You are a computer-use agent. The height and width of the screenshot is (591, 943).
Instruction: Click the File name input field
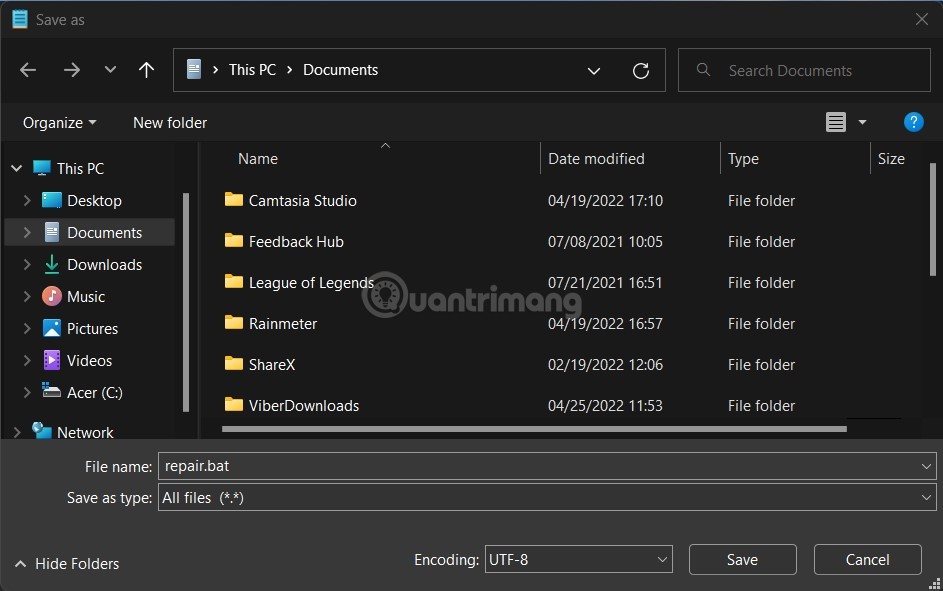(400, 466)
